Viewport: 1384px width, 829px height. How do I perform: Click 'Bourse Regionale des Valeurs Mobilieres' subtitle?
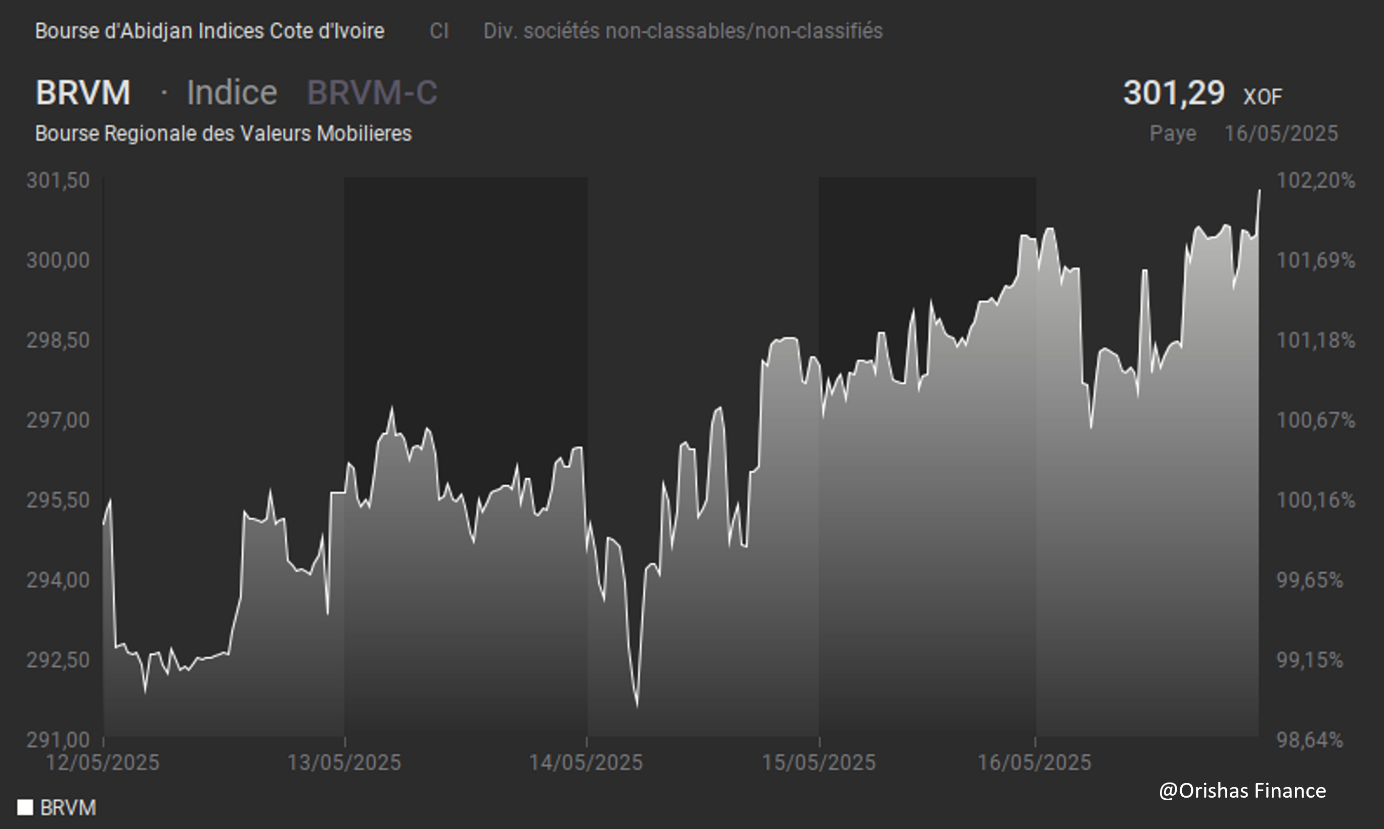pyautogui.click(x=223, y=133)
